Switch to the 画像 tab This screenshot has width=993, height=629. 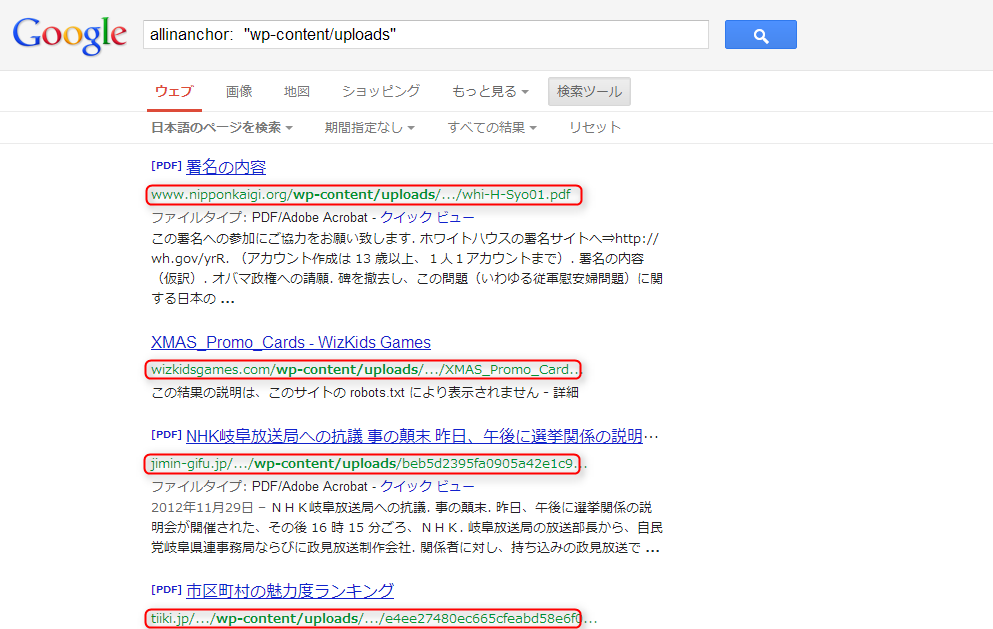click(239, 91)
